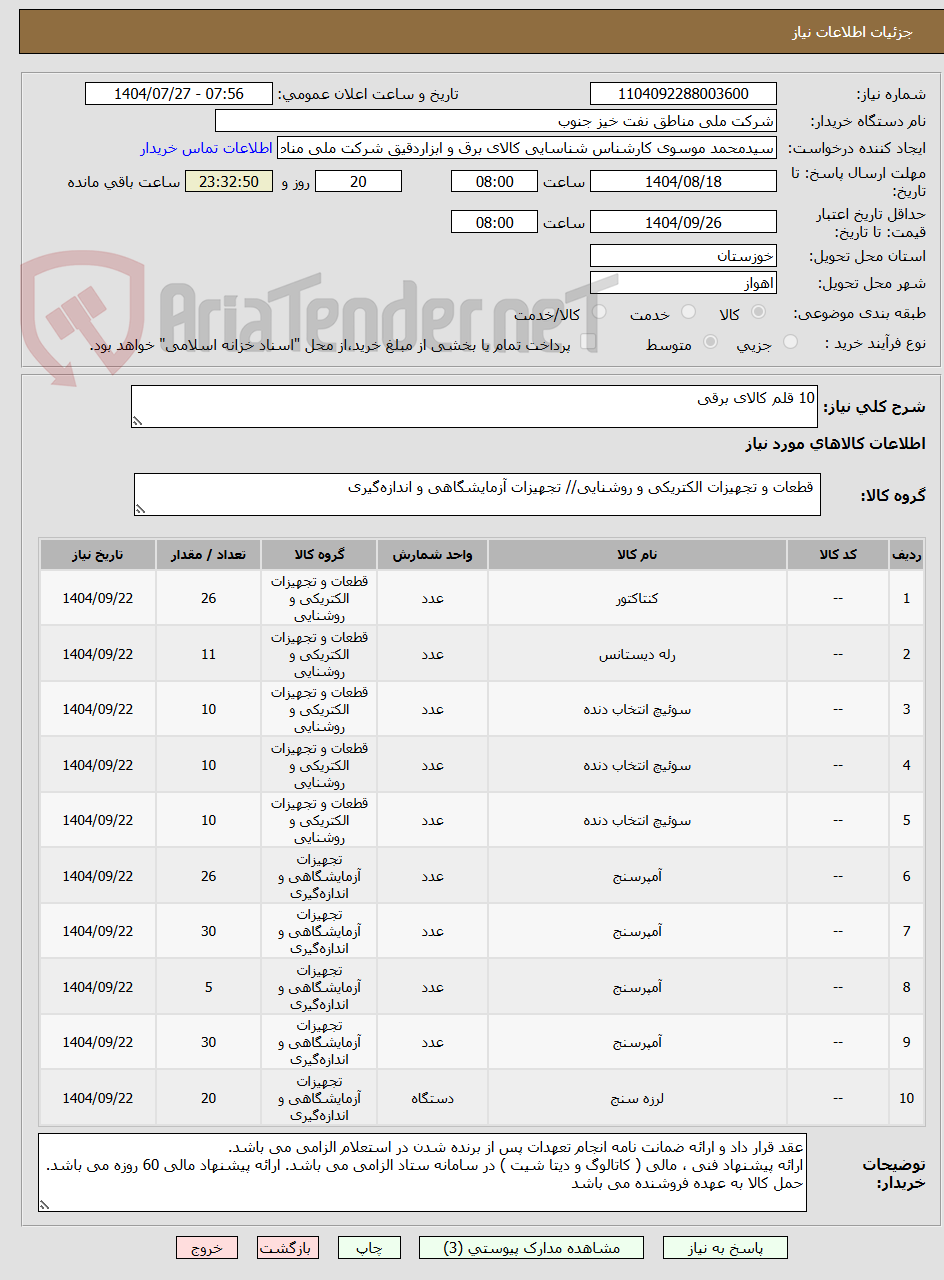Select the خدمت radio button
Screen dimensions: 944x1280
pos(688,313)
